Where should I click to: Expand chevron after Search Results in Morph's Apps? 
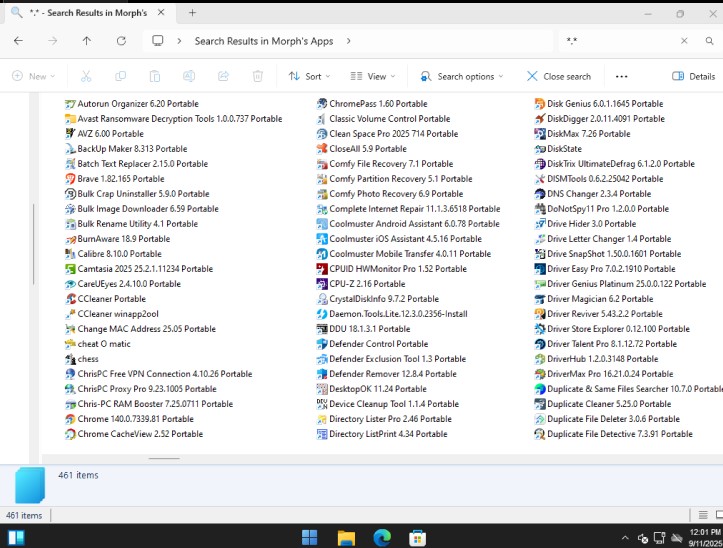[349, 41]
